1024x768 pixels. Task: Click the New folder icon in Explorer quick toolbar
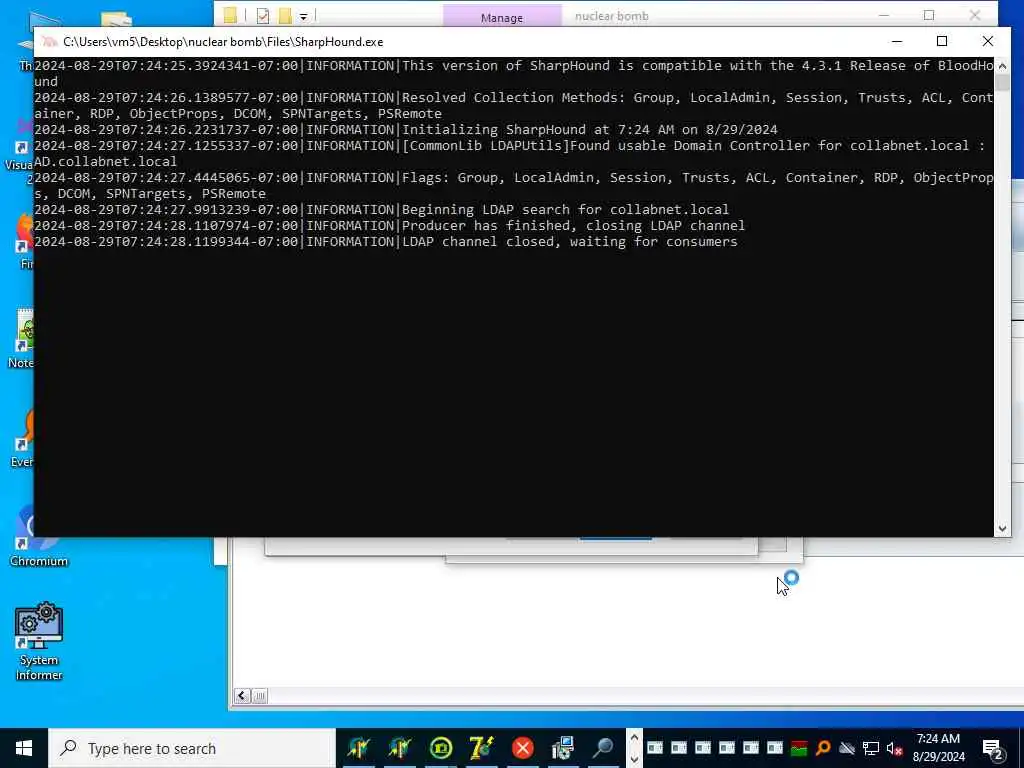pyautogui.click(x=285, y=16)
